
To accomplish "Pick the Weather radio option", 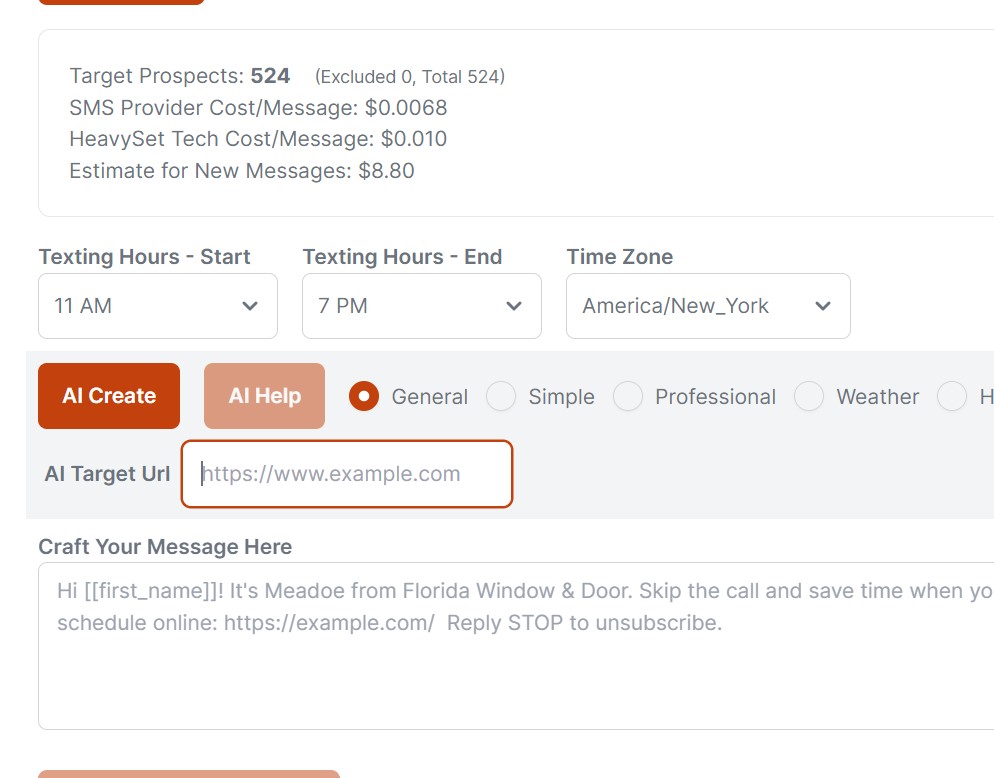I will click(x=809, y=397).
